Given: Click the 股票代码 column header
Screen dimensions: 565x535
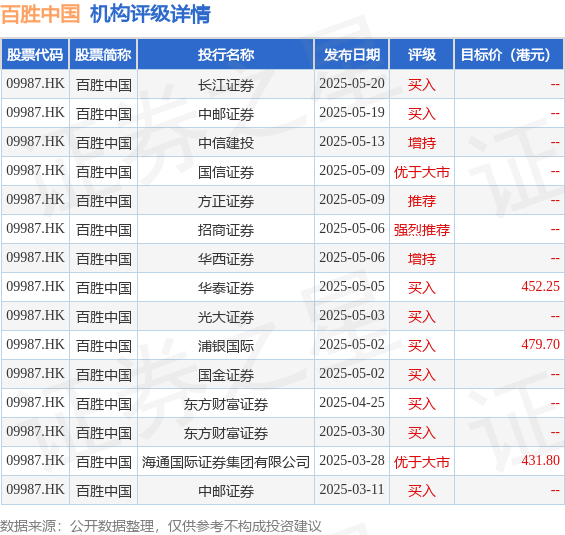Looking at the screenshot, I should tap(35, 55).
